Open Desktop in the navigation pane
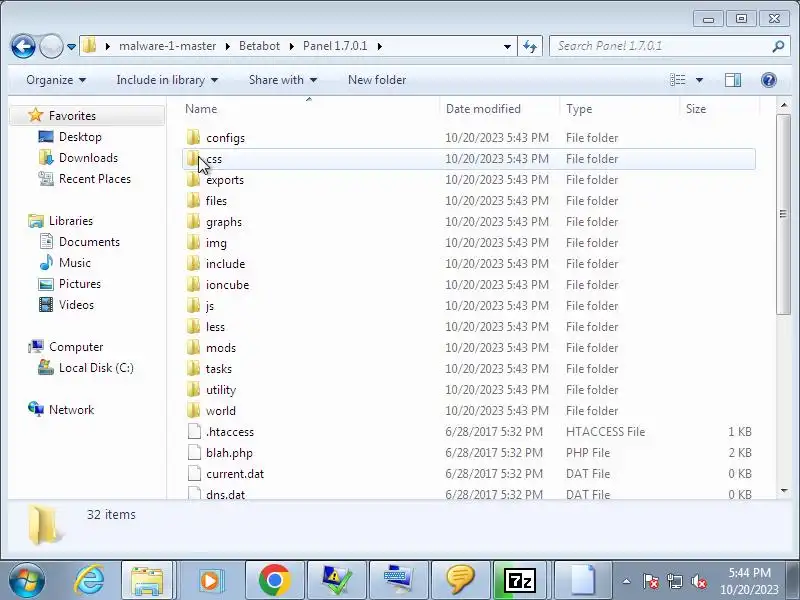This screenshot has width=800, height=600. (80, 137)
